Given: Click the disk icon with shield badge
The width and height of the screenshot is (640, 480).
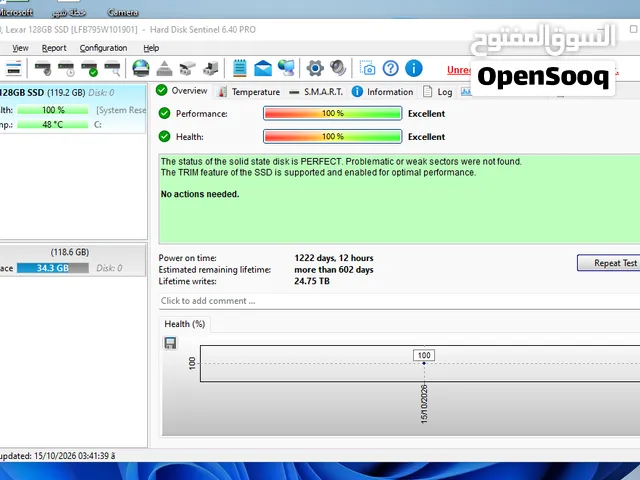Looking at the screenshot, I should tap(43, 68).
